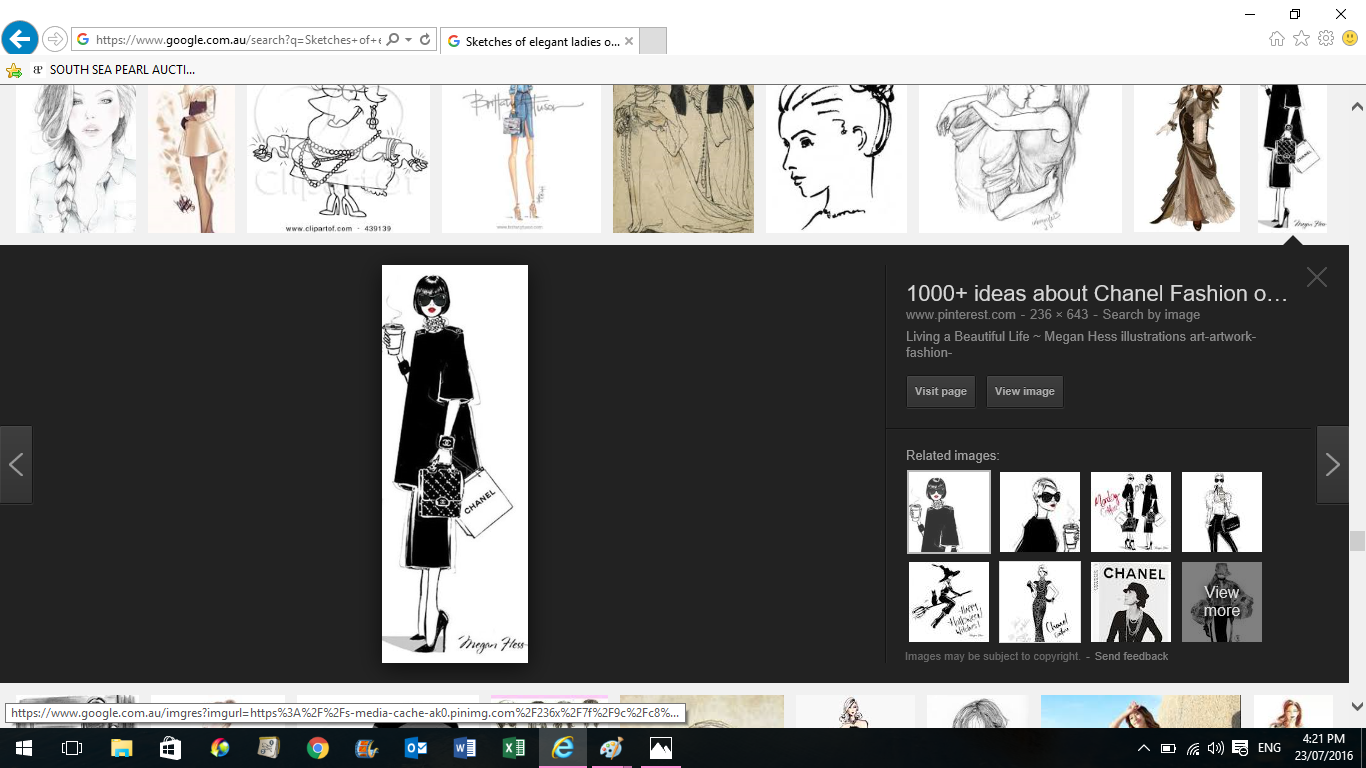Open a new blank tab

652,41
